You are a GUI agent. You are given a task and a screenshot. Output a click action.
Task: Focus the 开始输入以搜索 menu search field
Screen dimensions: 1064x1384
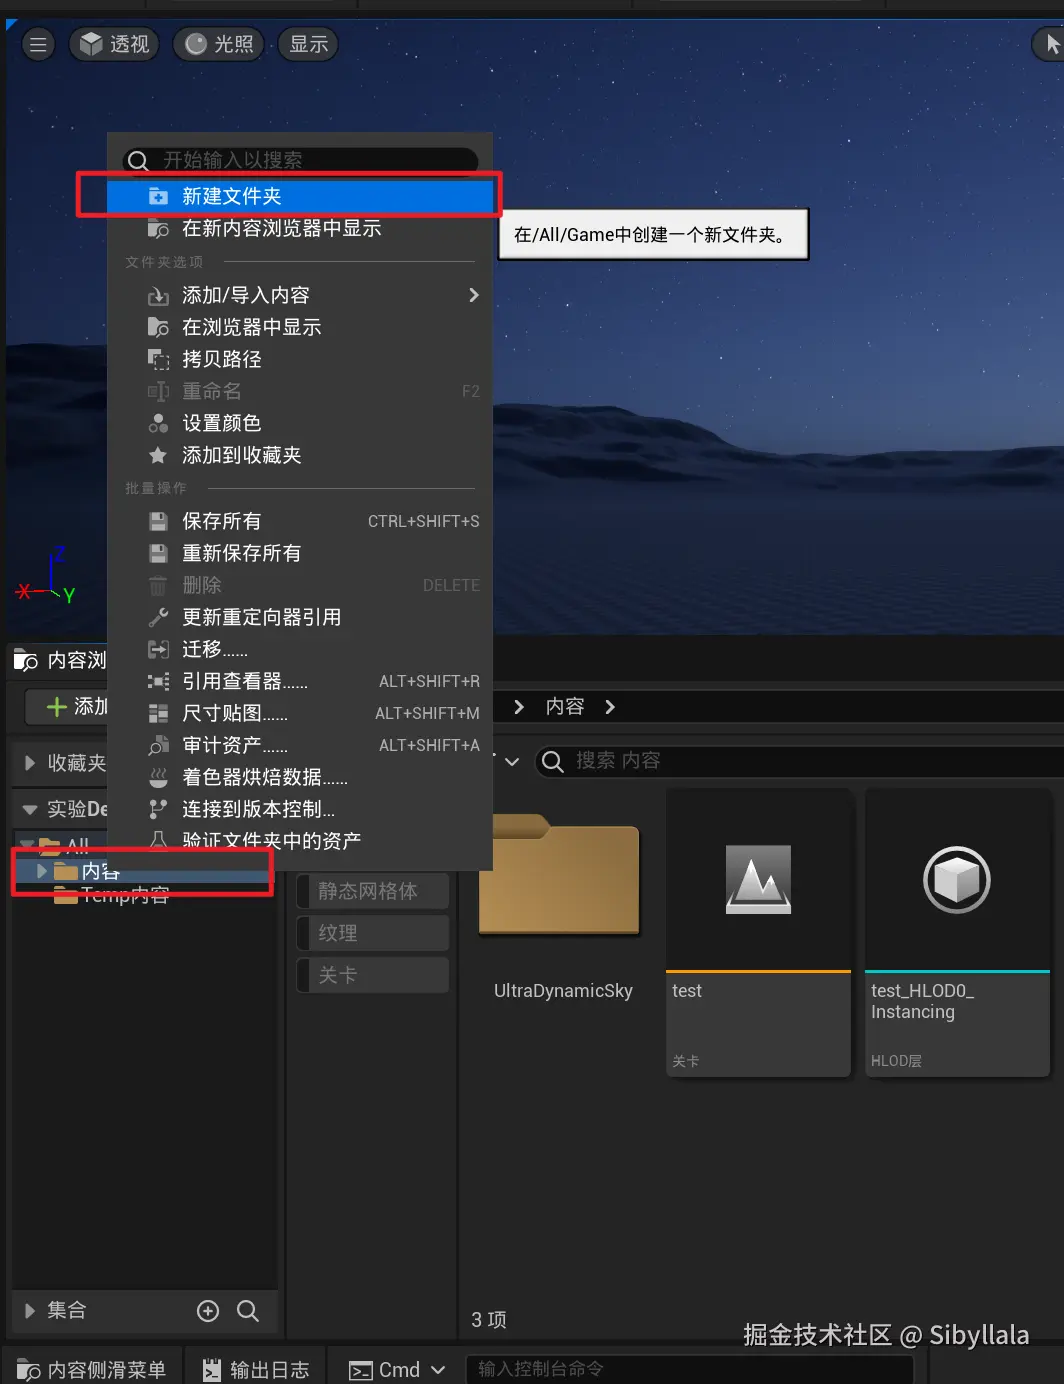coord(300,160)
